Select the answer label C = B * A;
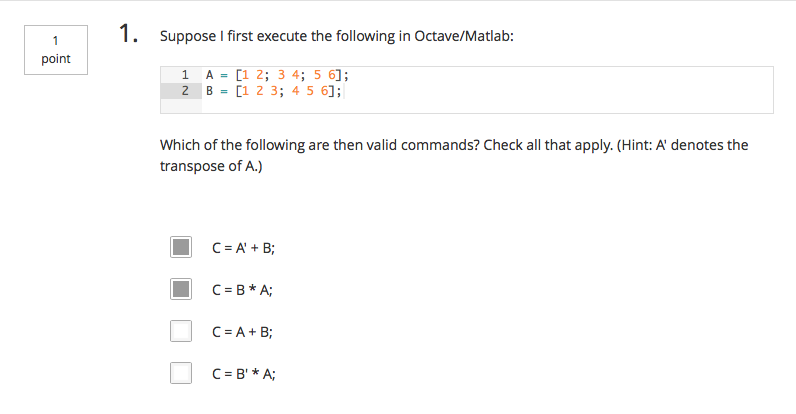 point(242,290)
